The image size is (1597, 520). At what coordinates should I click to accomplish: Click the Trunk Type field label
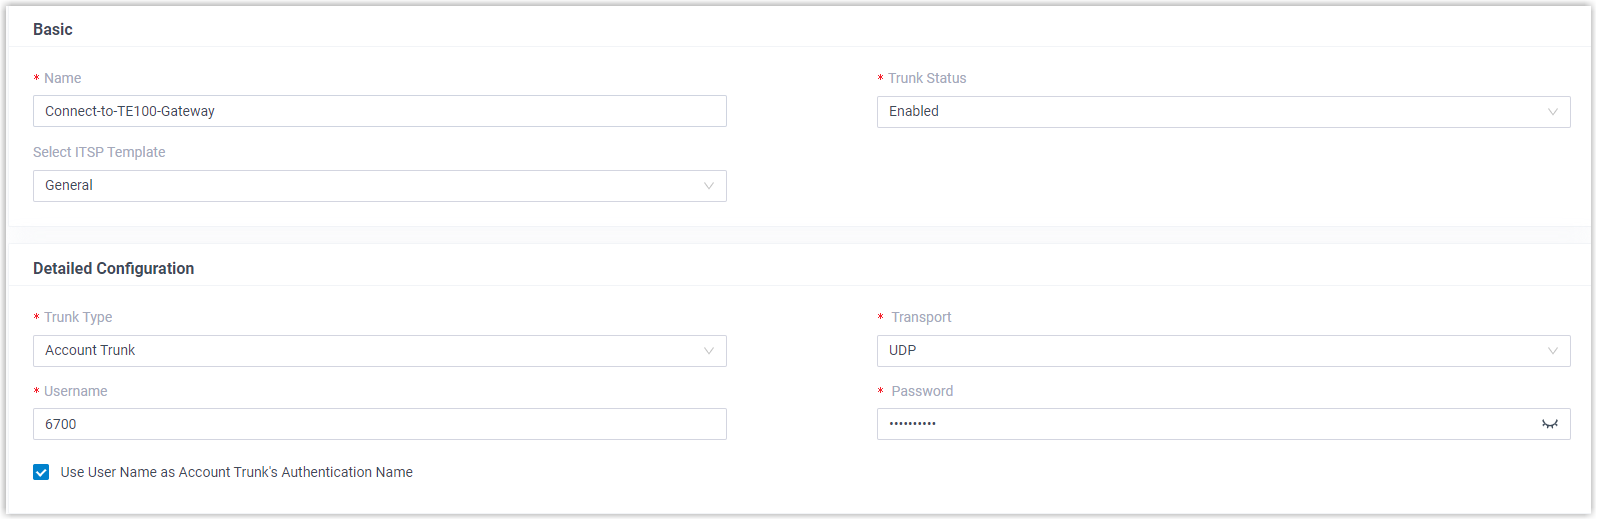[x=78, y=317]
